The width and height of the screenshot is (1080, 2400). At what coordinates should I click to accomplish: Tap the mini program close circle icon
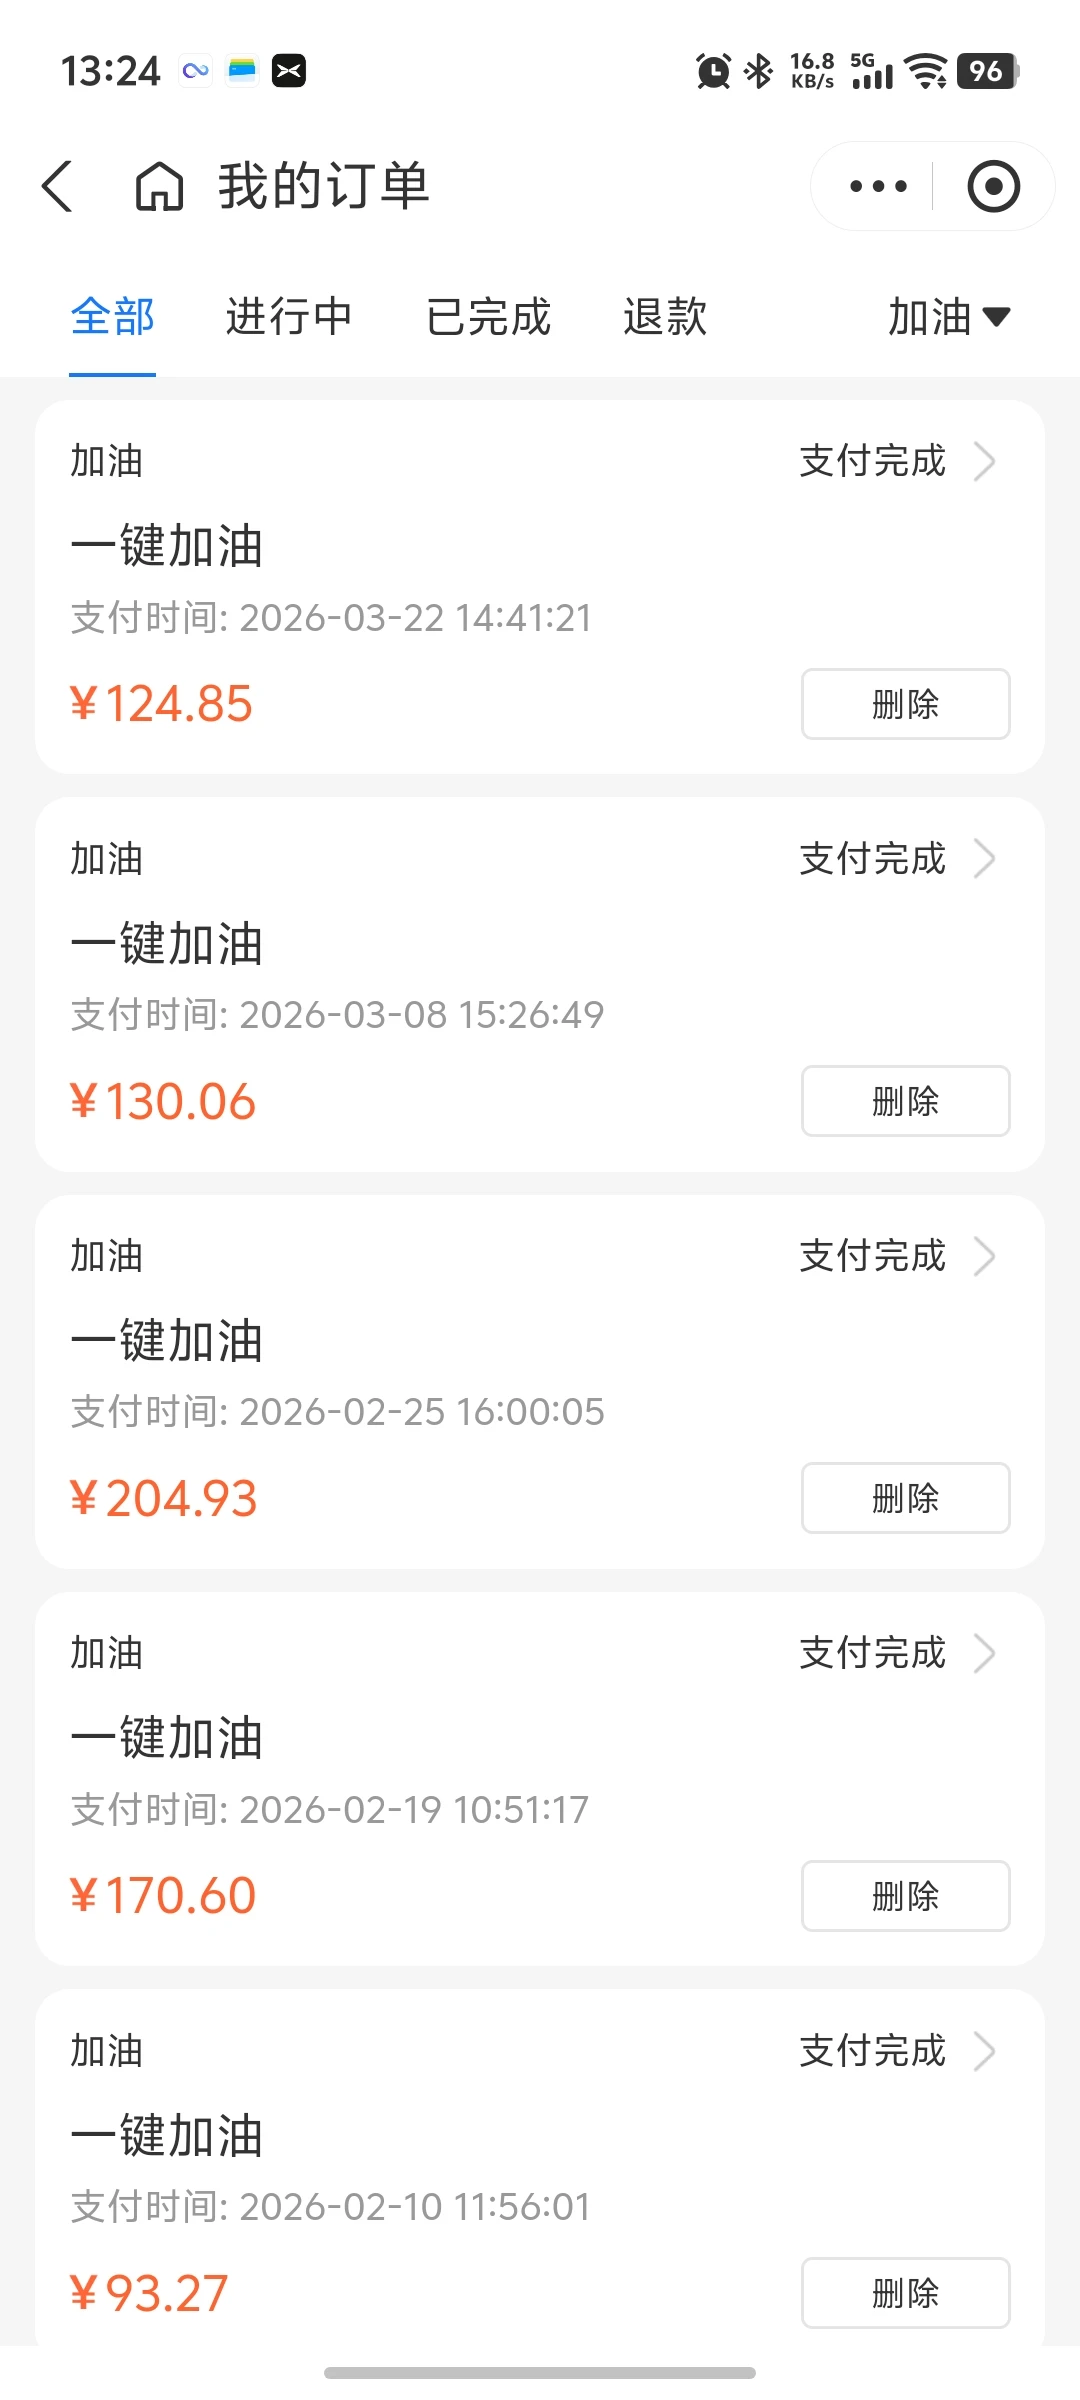993,187
